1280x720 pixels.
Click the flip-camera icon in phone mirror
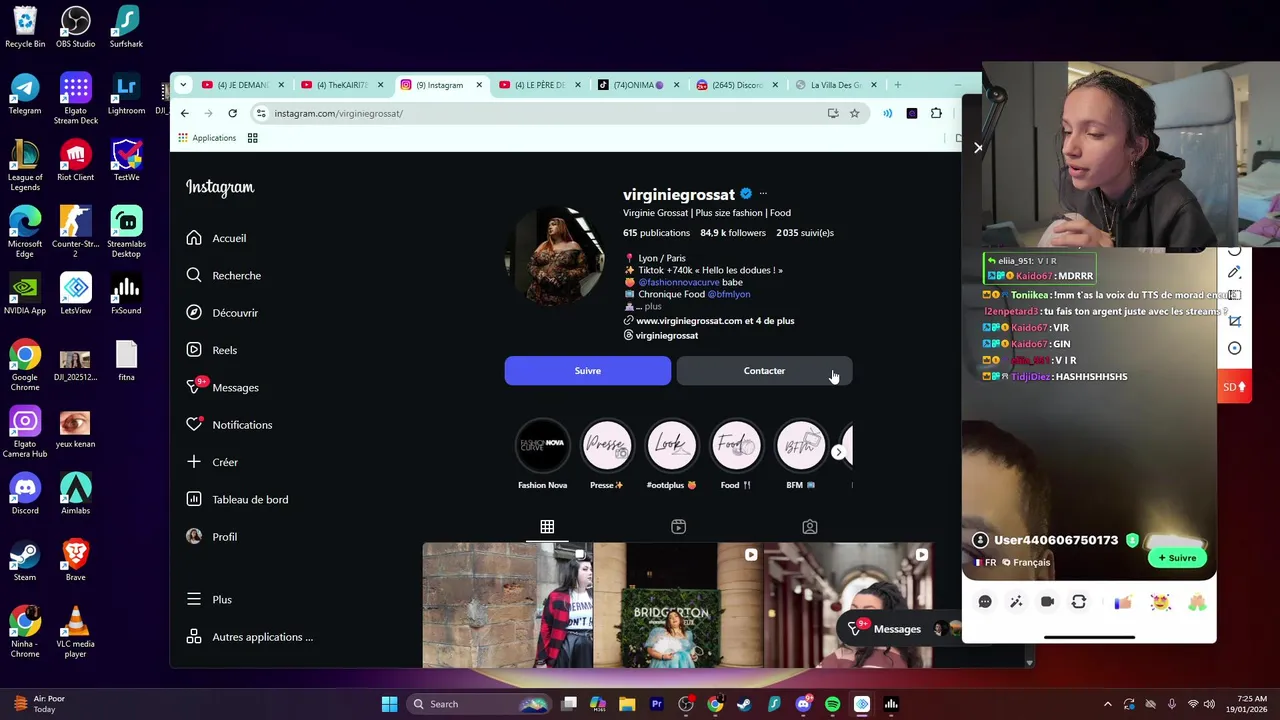pos(1079,602)
